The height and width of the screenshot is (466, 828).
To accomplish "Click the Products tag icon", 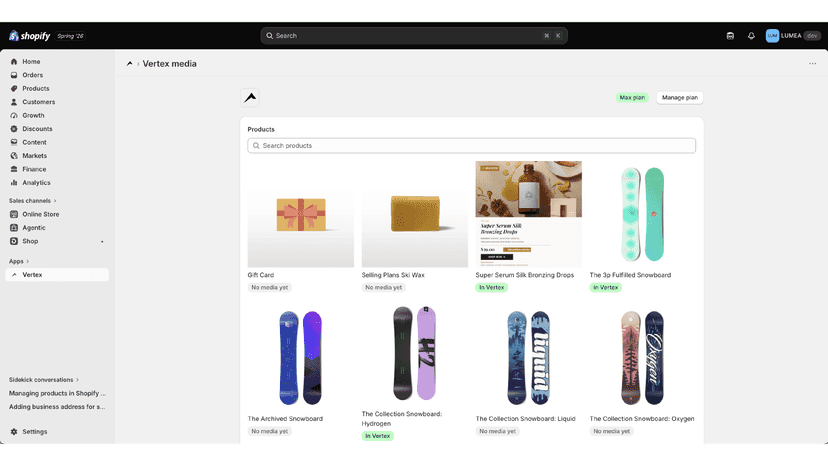I will point(14,89).
